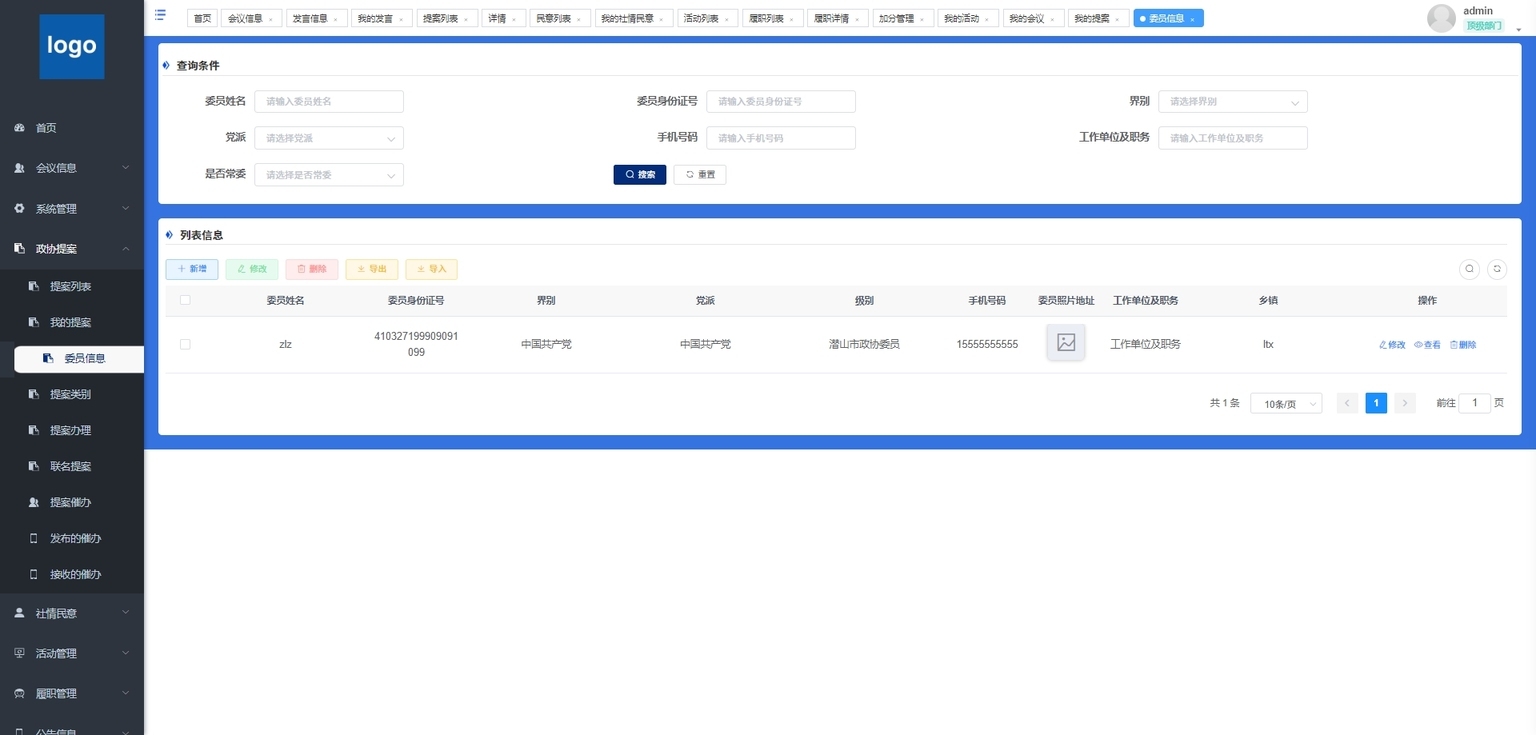This screenshot has width=1536, height=735.
Task: Collapse the 政协提案 sidebar menu
Action: [126, 249]
